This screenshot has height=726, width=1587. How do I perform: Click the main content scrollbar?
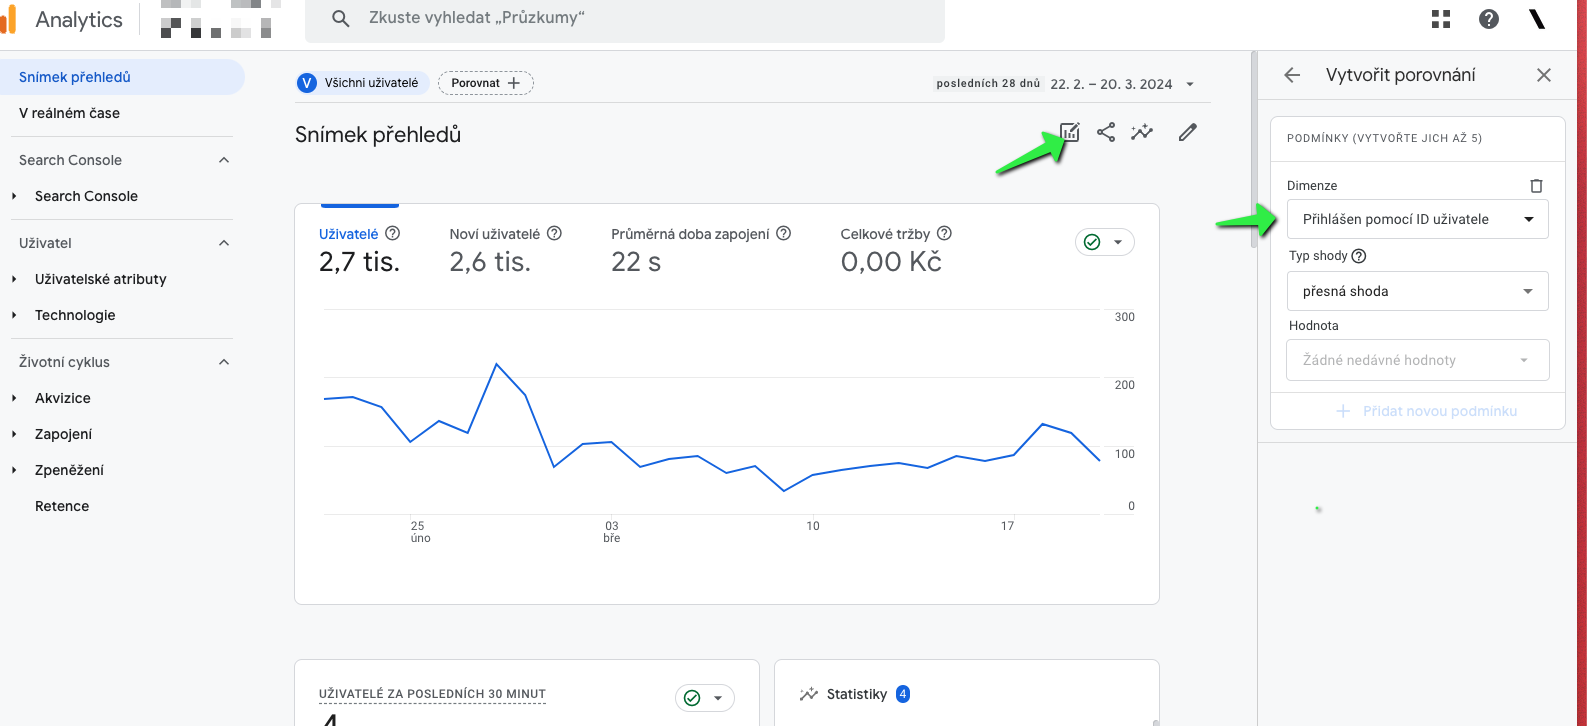(x=1254, y=150)
